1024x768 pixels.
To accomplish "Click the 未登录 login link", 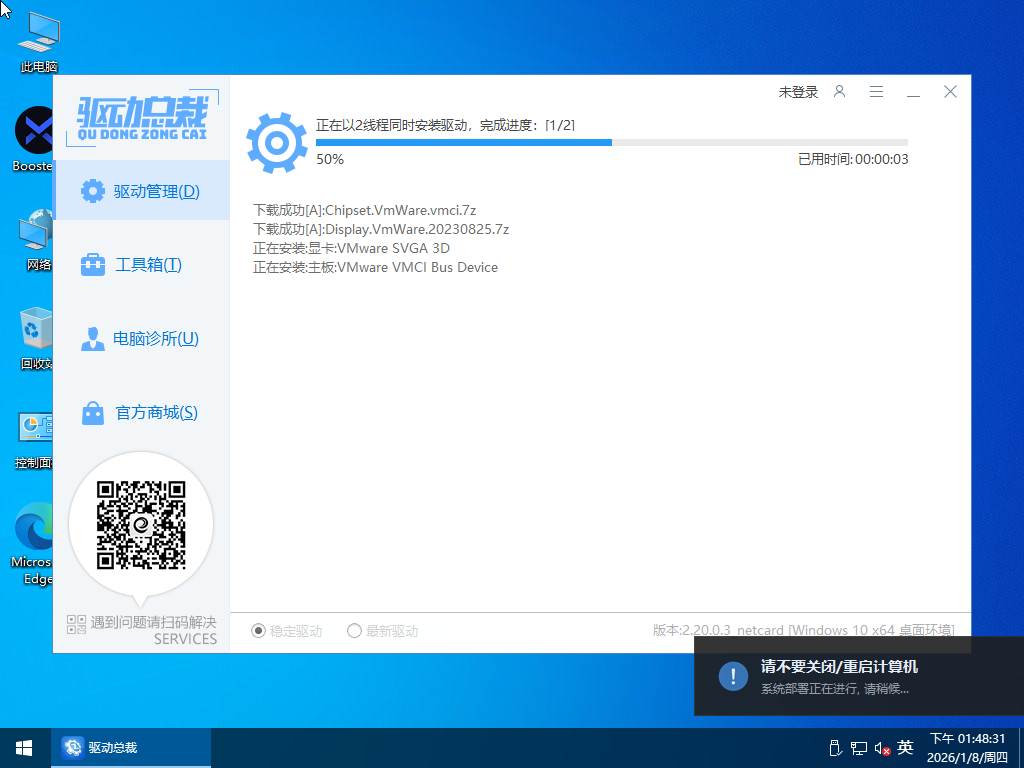I will pos(798,92).
